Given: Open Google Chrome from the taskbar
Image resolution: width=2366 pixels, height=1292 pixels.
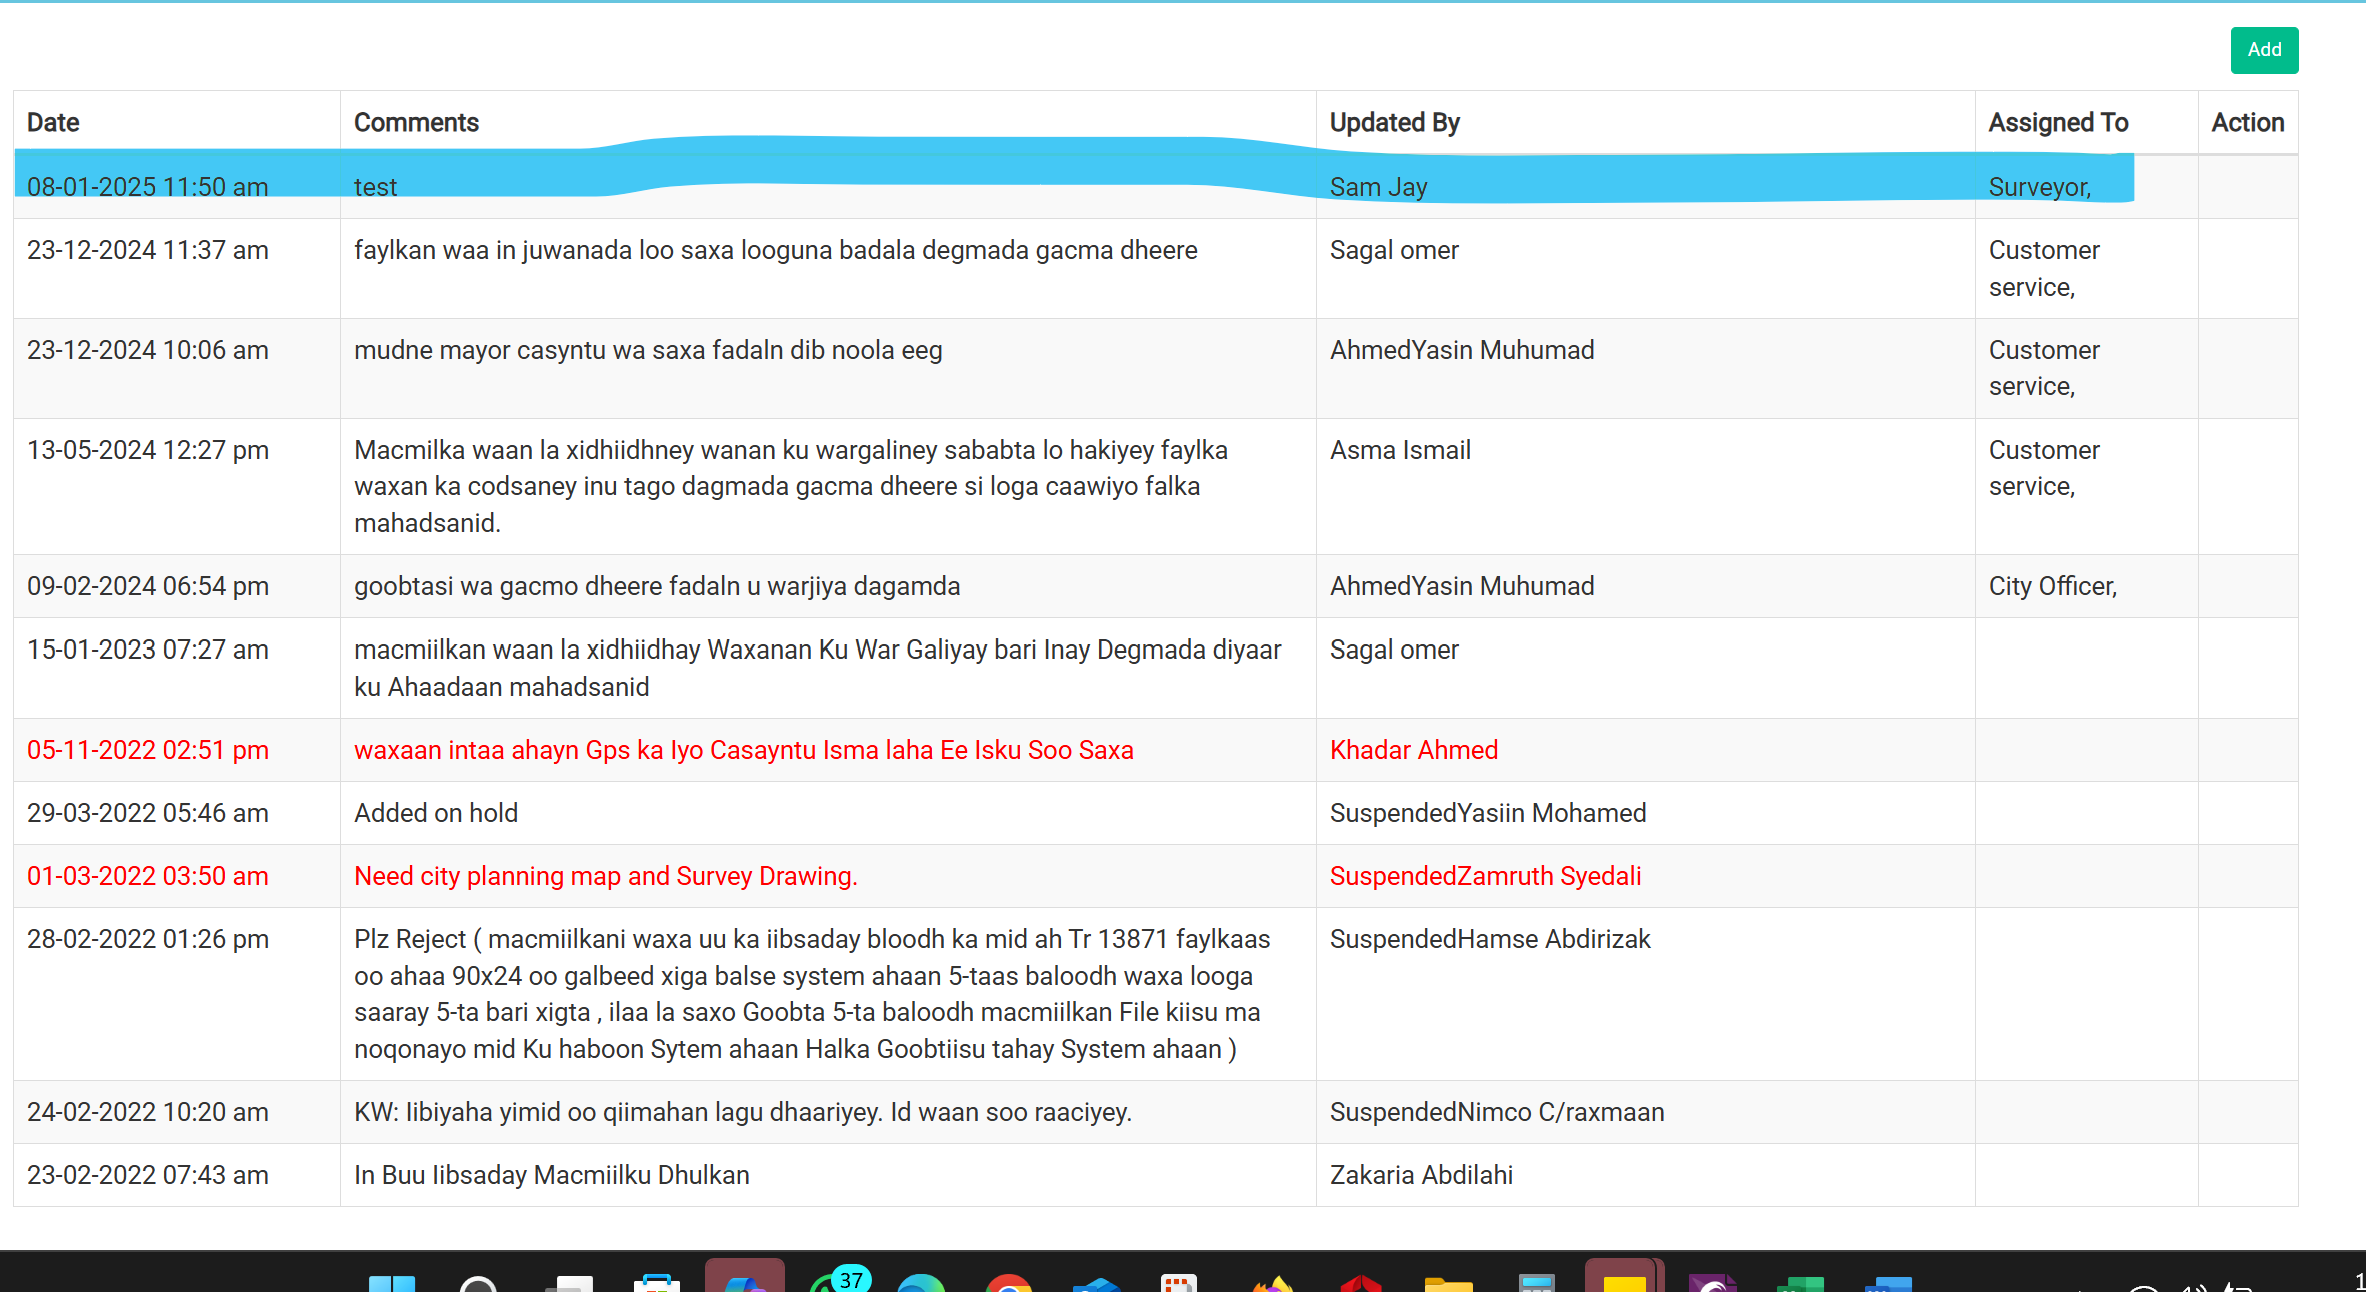Looking at the screenshot, I should [x=1008, y=1282].
